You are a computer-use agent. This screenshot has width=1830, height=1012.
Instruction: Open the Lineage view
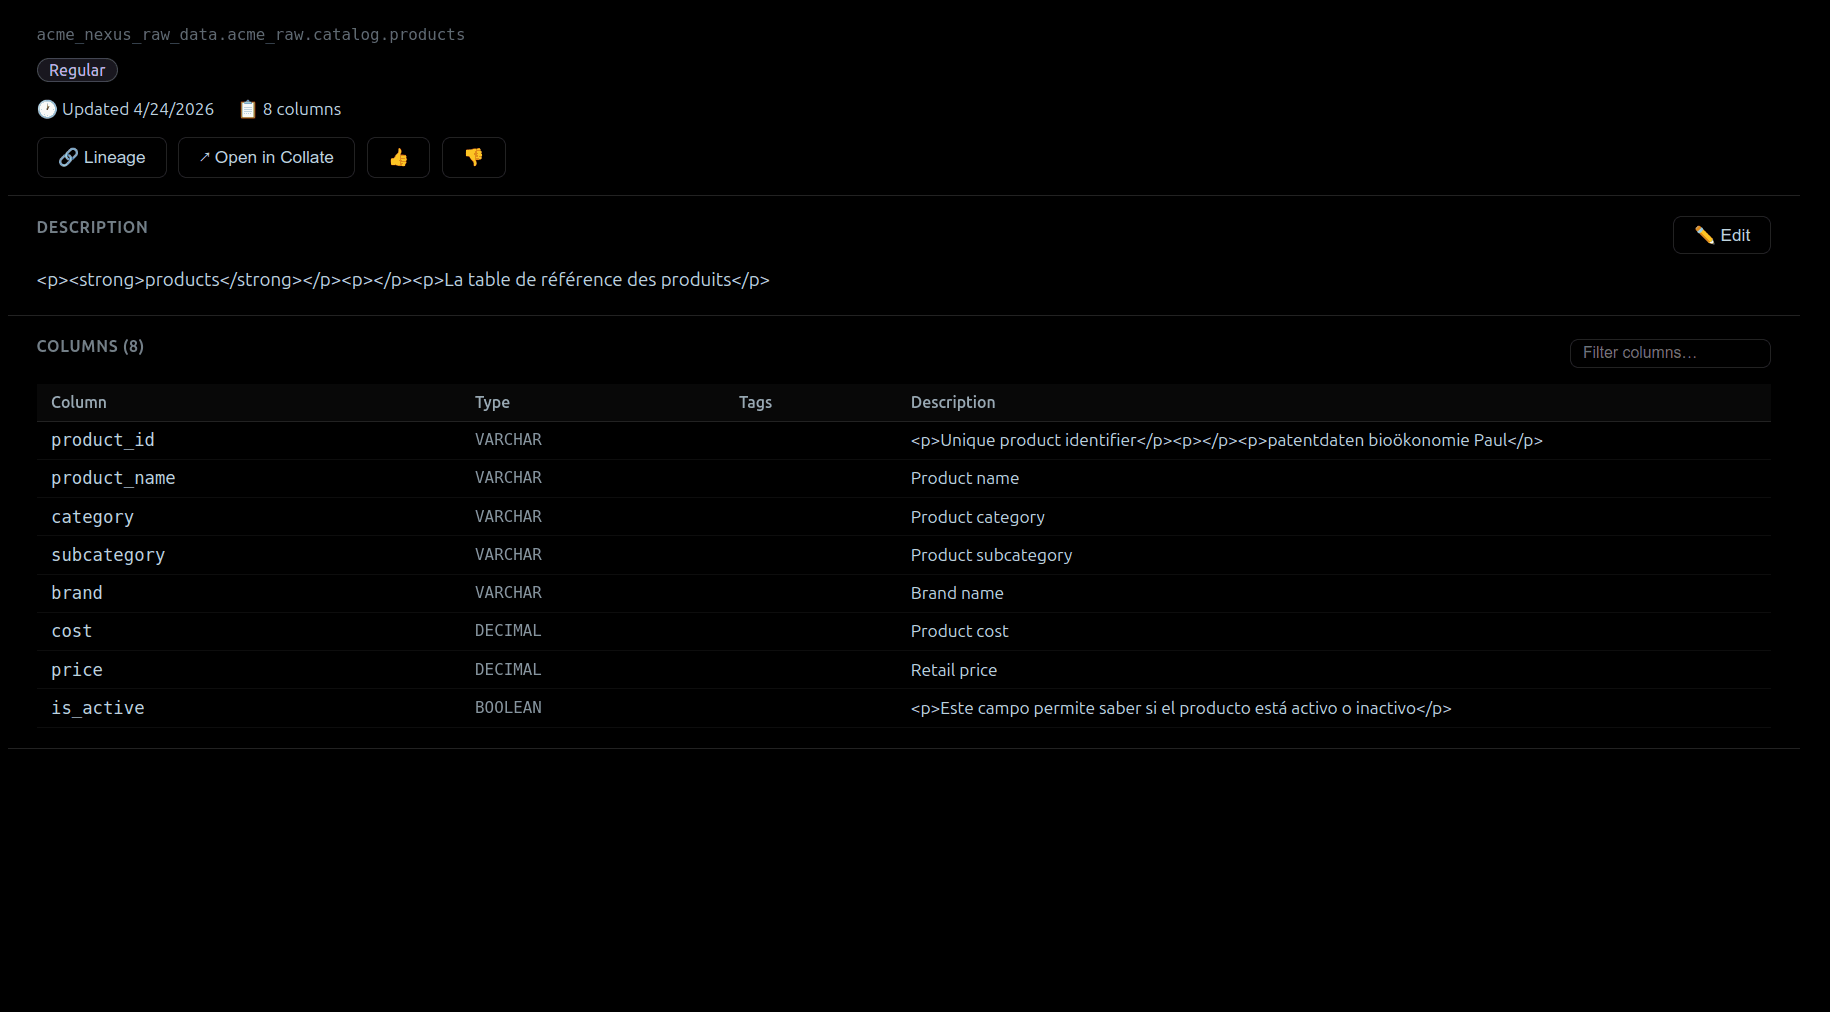tap(101, 157)
